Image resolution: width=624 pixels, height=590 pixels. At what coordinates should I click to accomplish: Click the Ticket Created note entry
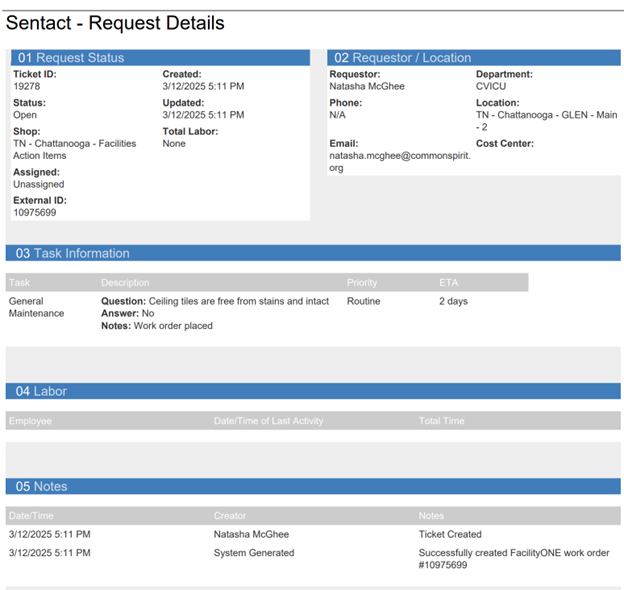click(x=449, y=535)
